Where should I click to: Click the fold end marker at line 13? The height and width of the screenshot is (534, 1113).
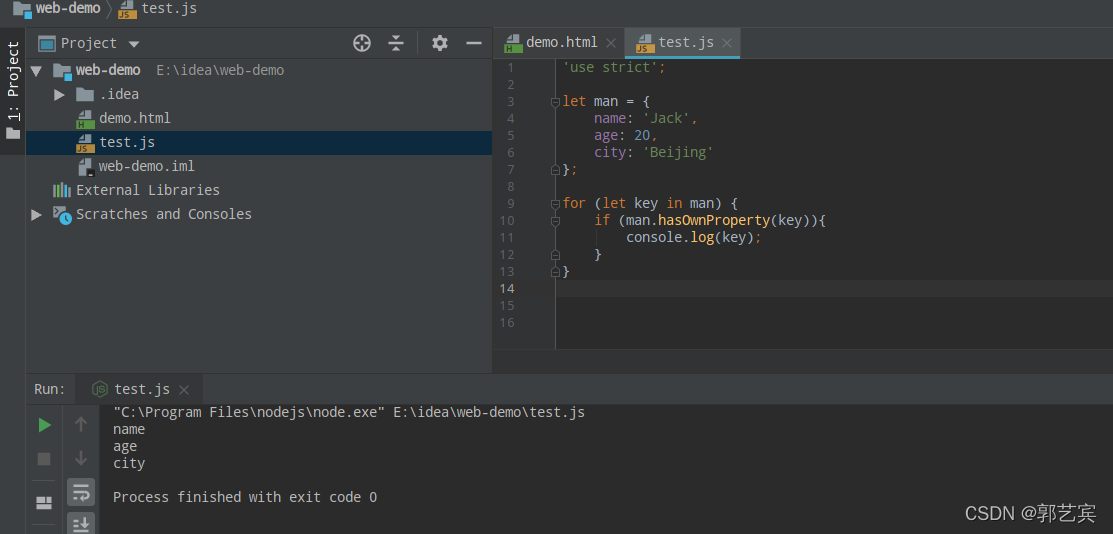click(555, 272)
